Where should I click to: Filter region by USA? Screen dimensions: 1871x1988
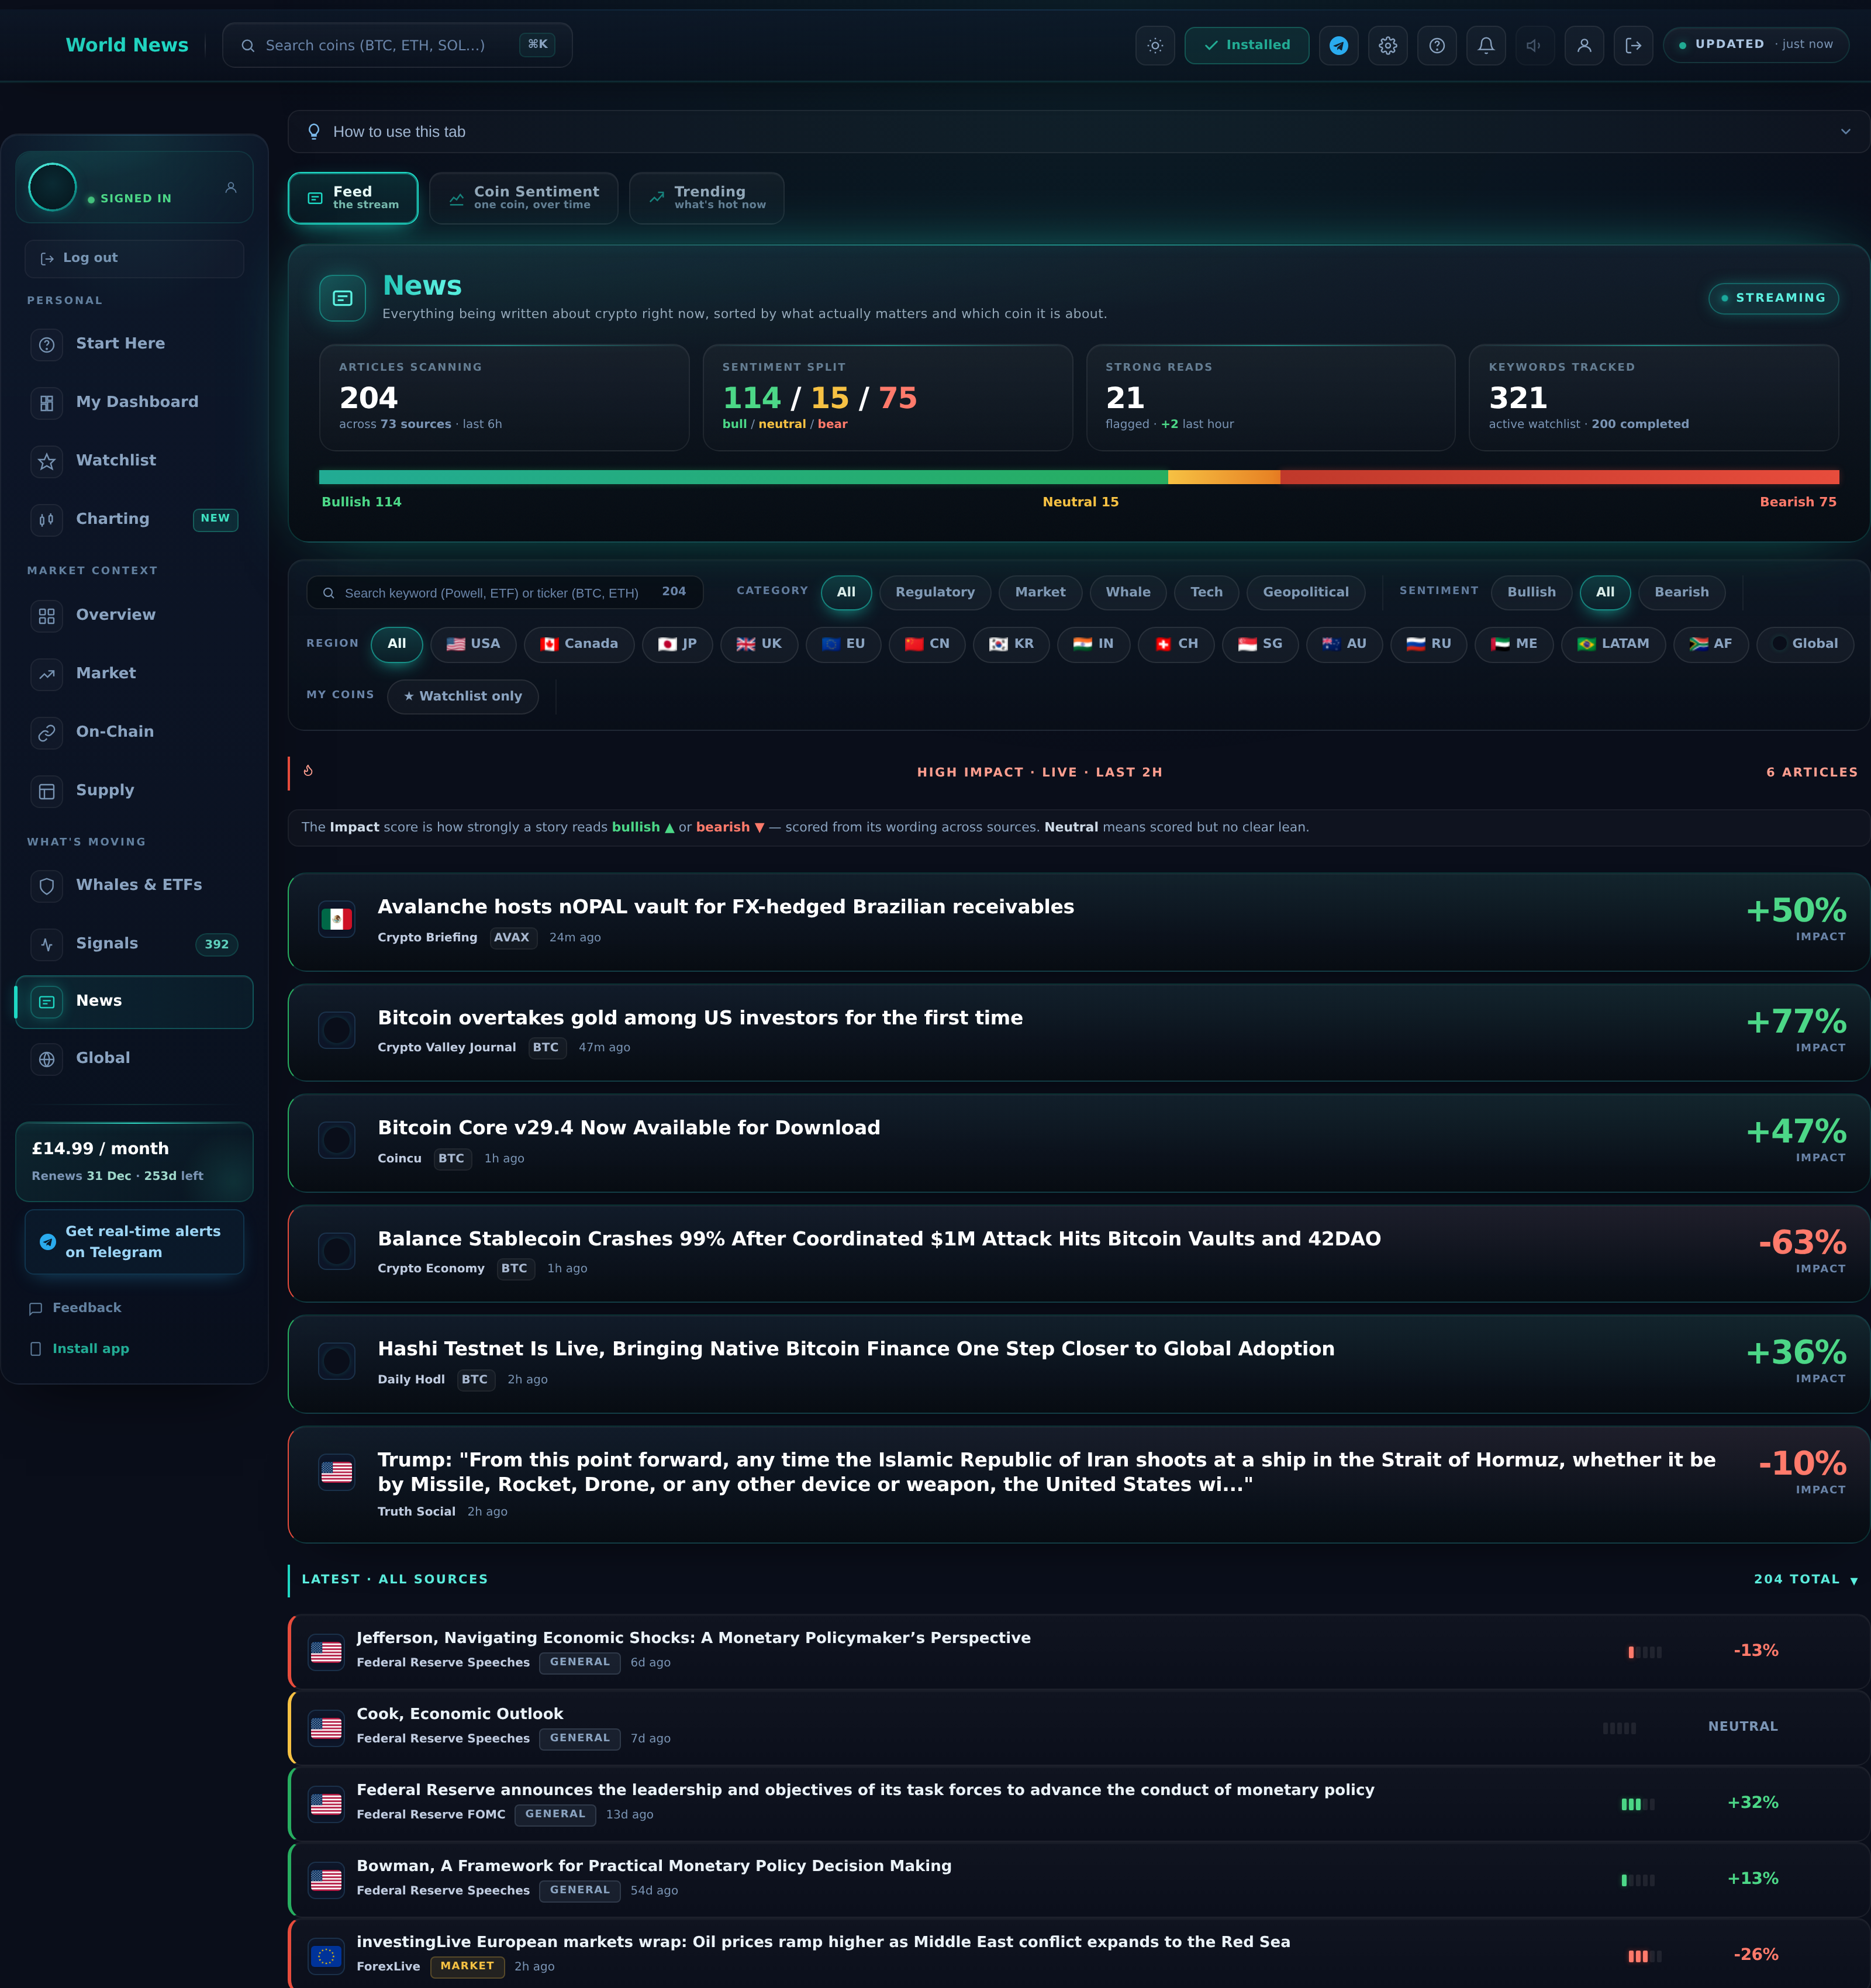click(x=473, y=644)
